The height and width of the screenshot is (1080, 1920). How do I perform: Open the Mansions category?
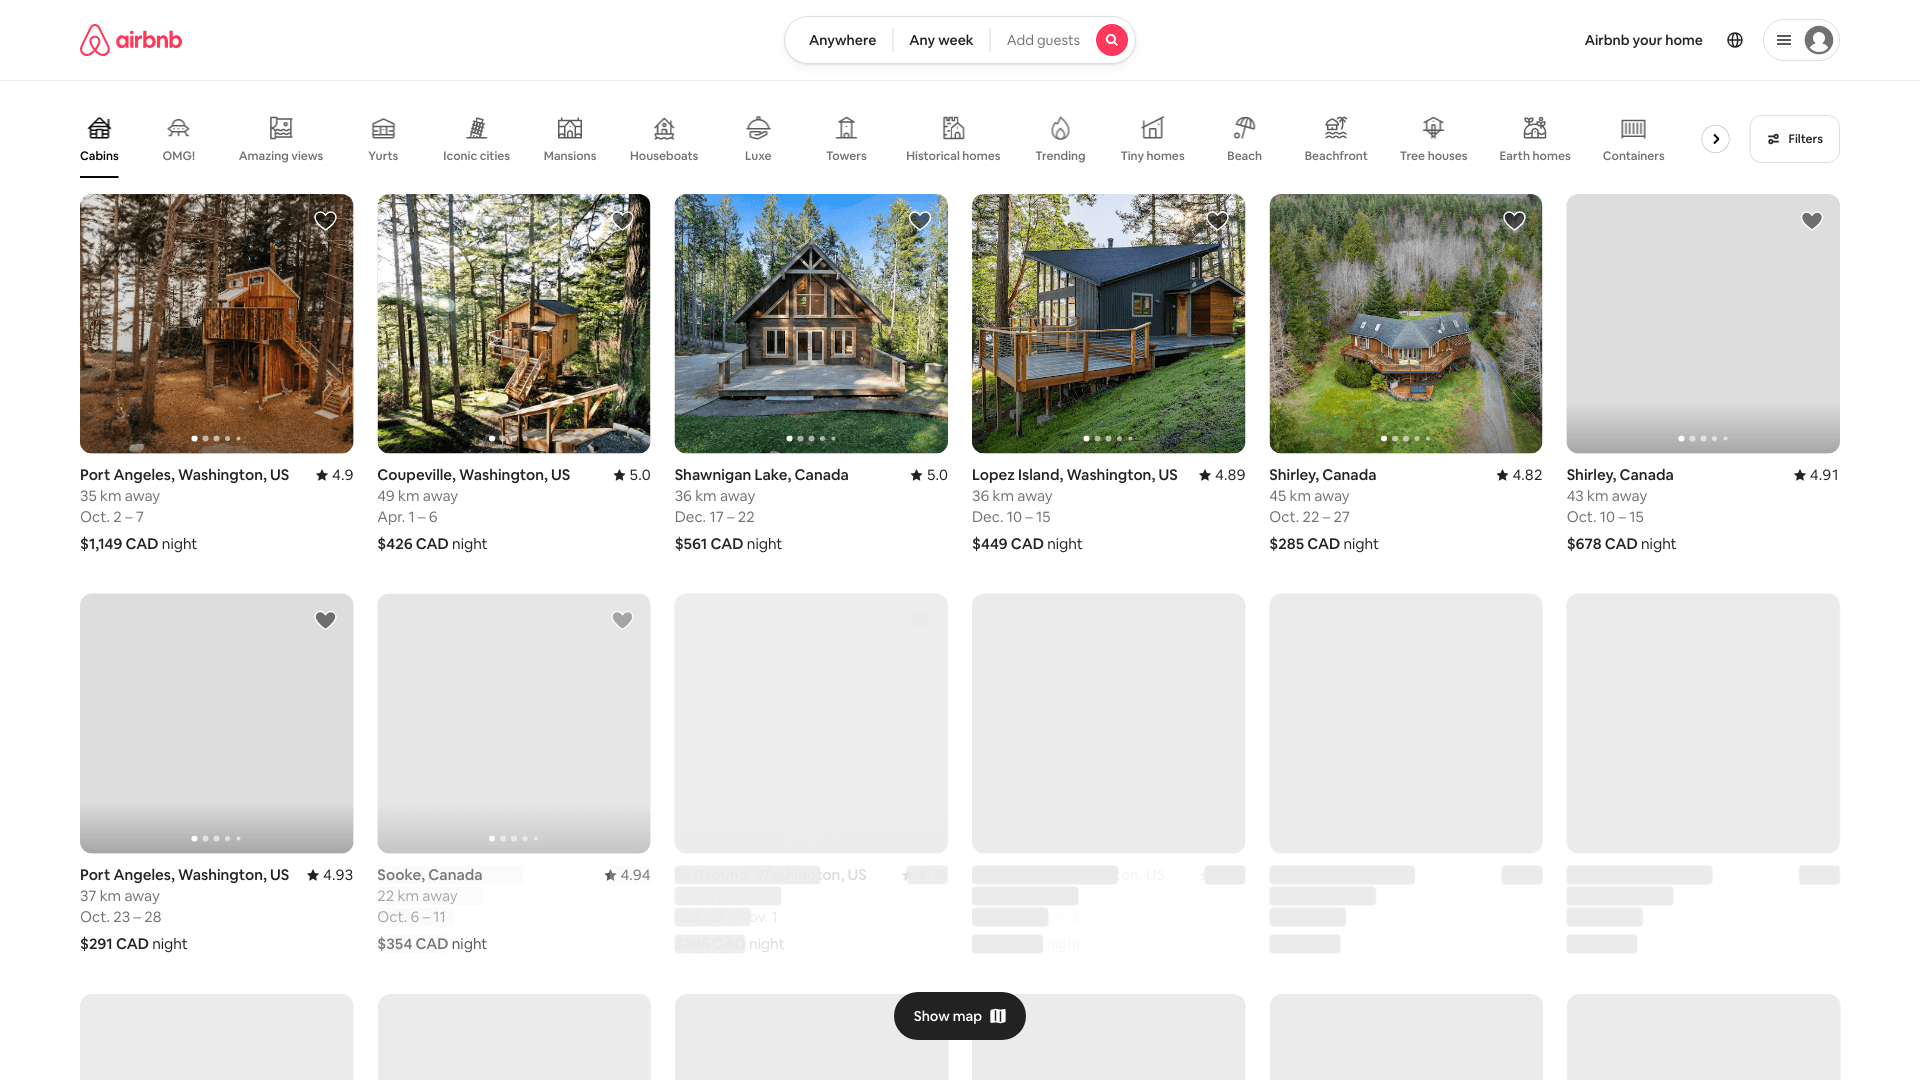[x=570, y=140]
